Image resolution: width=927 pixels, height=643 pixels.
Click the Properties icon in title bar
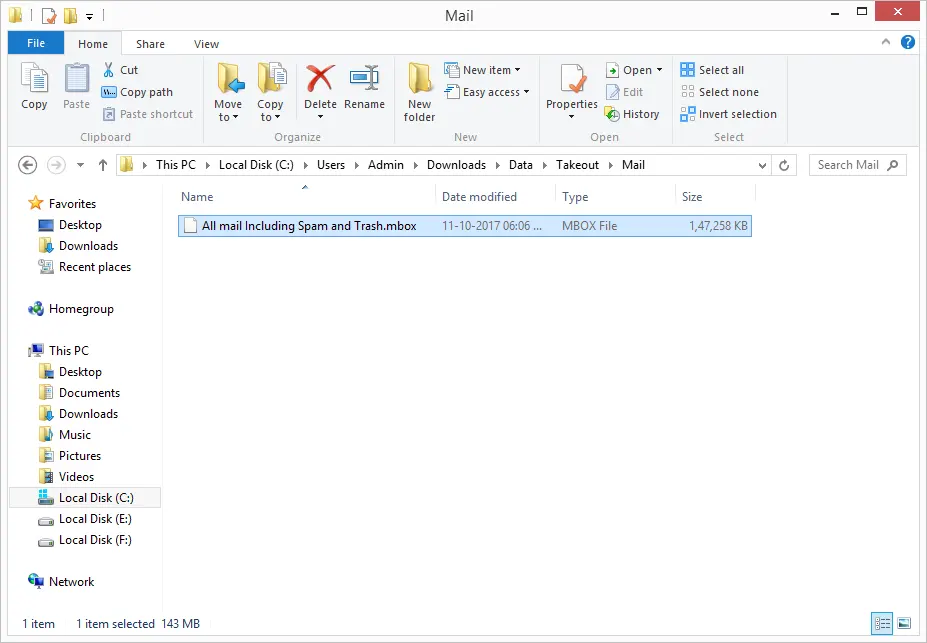tap(48, 15)
